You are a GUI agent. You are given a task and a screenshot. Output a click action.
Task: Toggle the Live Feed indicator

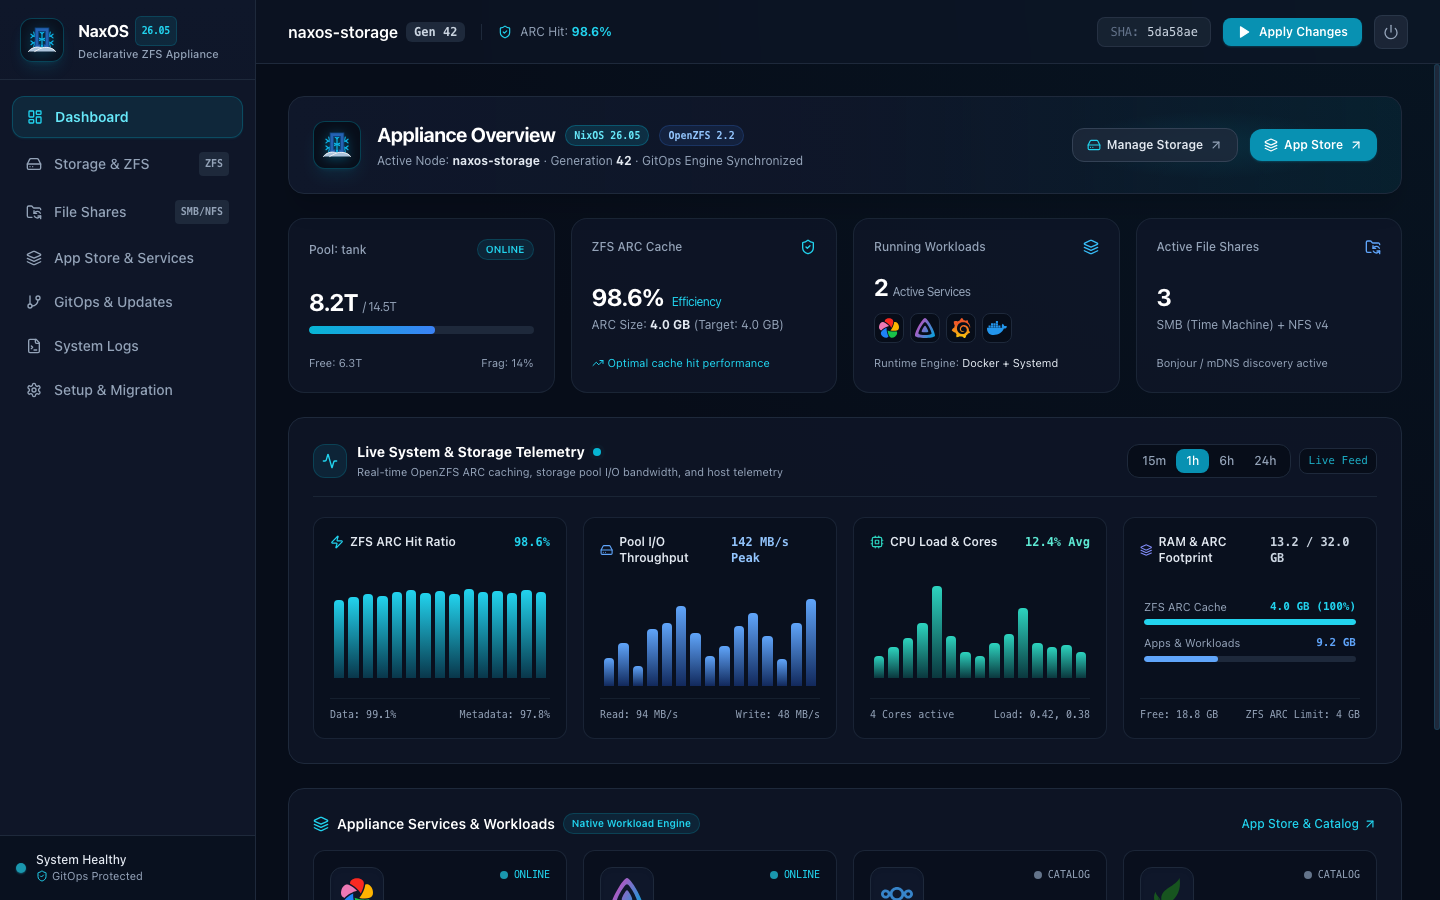pyautogui.click(x=1338, y=461)
